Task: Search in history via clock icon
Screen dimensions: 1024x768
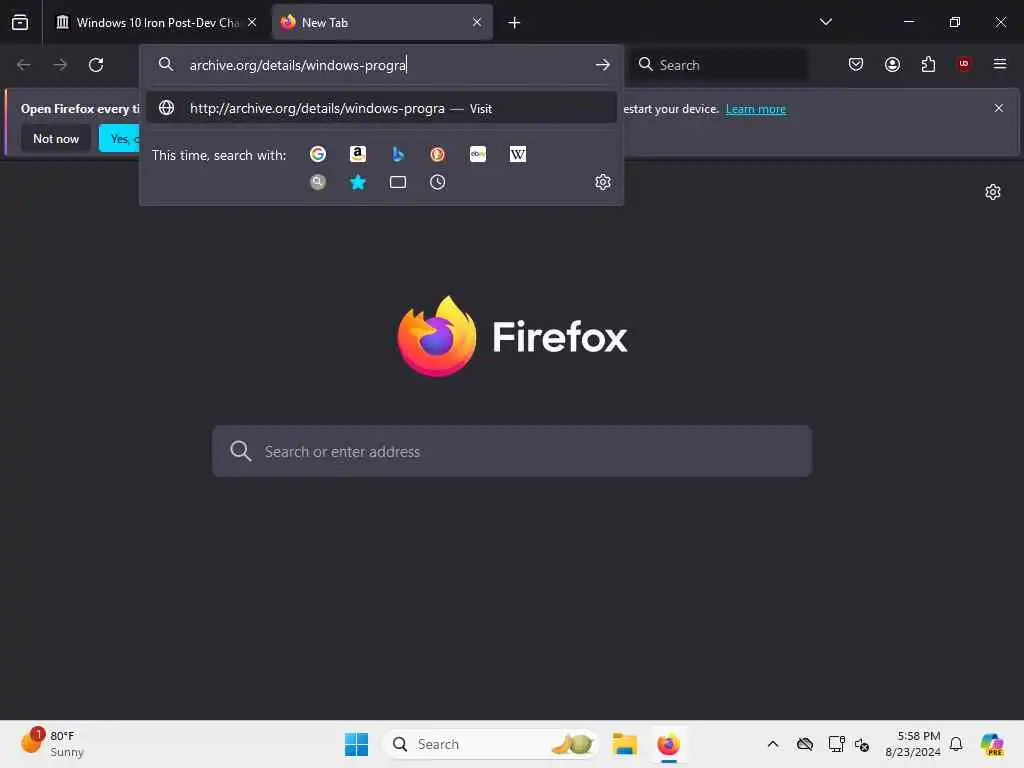Action: (x=438, y=182)
